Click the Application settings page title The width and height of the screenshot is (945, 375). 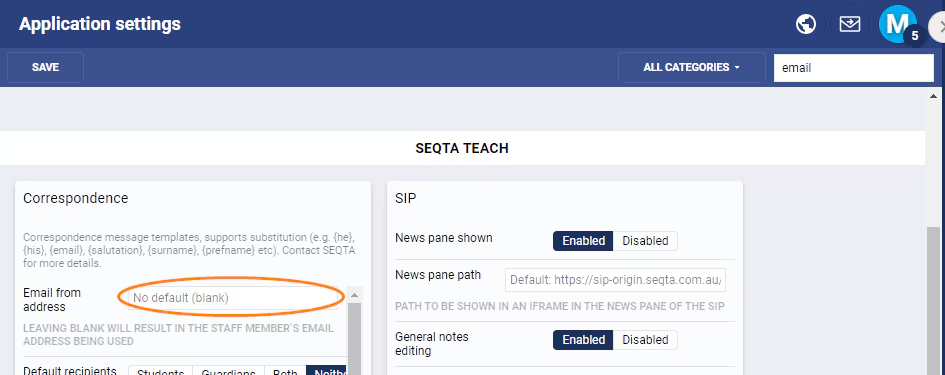(x=100, y=24)
